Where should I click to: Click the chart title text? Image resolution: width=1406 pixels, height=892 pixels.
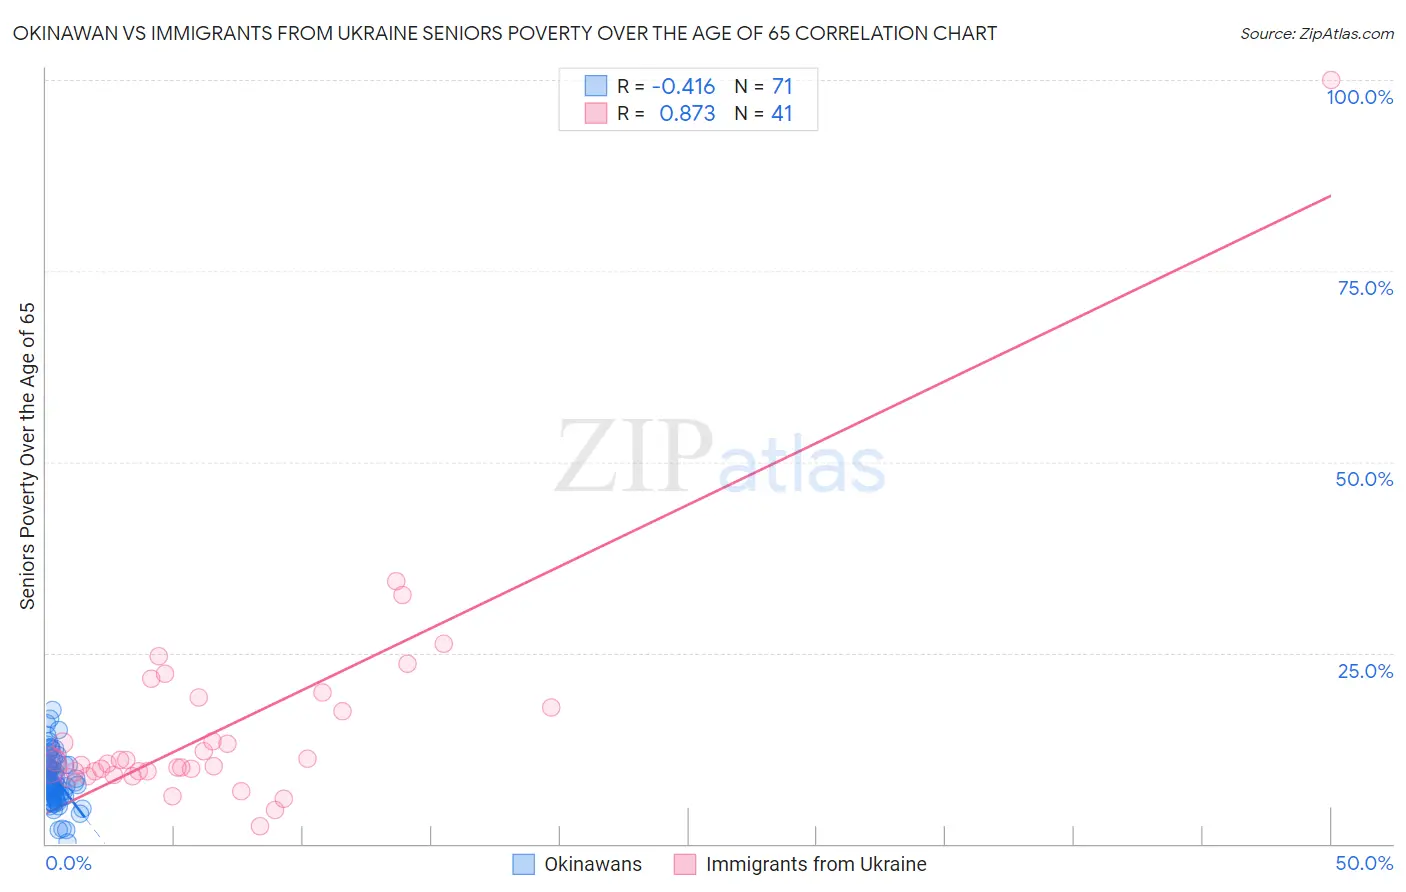pyautogui.click(x=504, y=34)
